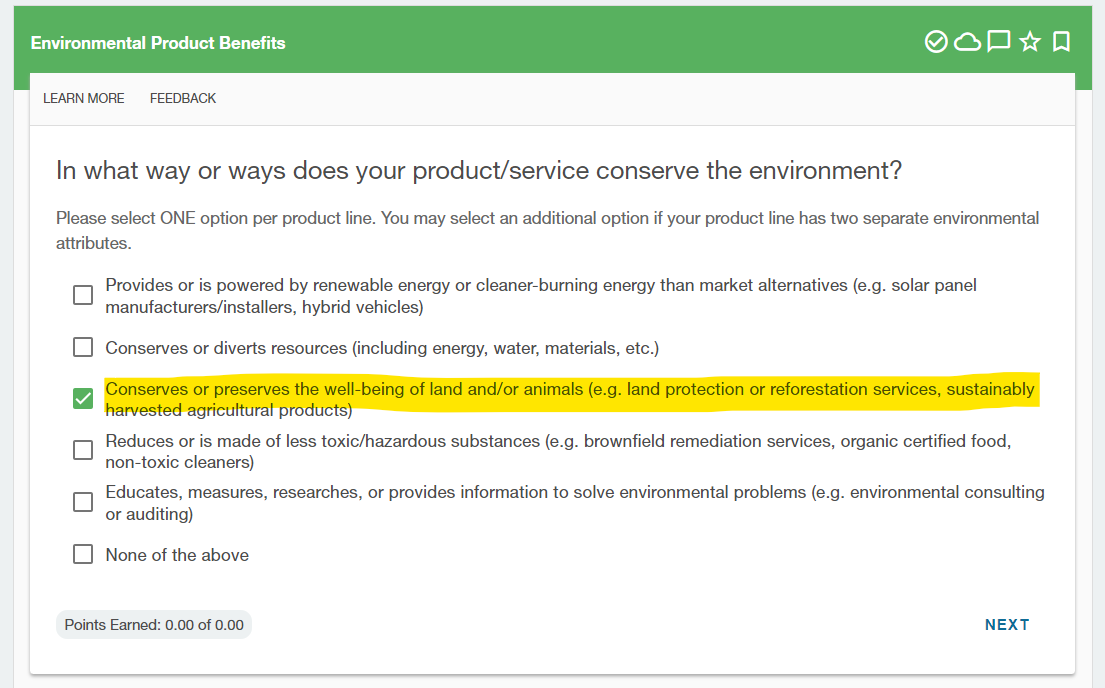Open the comment bubble icon
The image size is (1105, 688).
pyautogui.click(x=999, y=42)
